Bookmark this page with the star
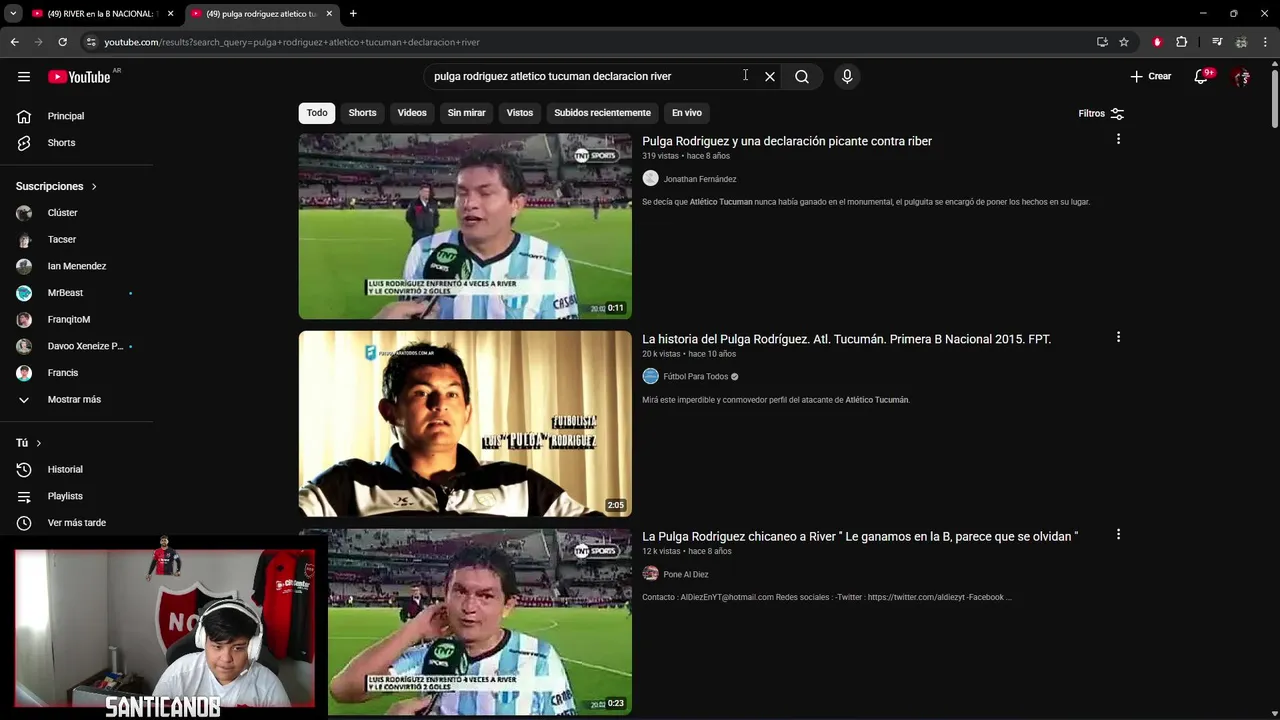1280x720 pixels. pyautogui.click(x=1124, y=42)
